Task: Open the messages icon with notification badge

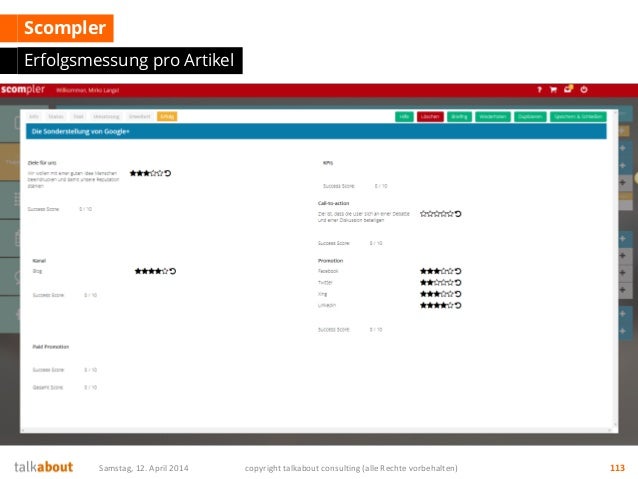Action: [x=568, y=89]
